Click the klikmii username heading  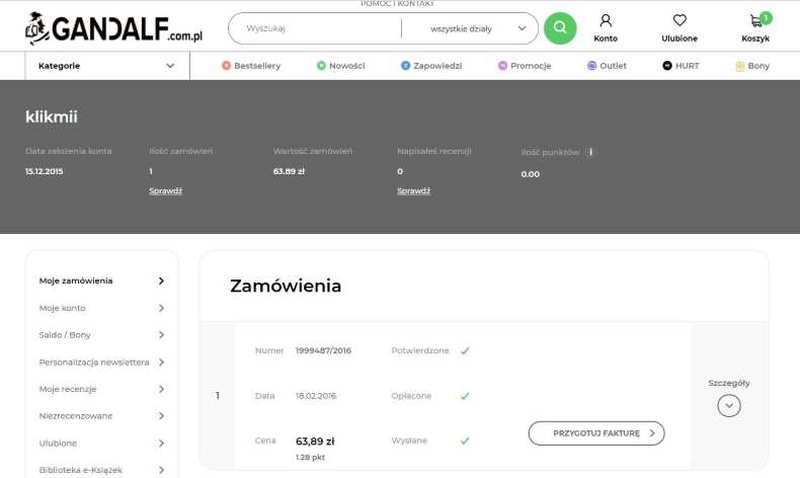click(x=52, y=117)
